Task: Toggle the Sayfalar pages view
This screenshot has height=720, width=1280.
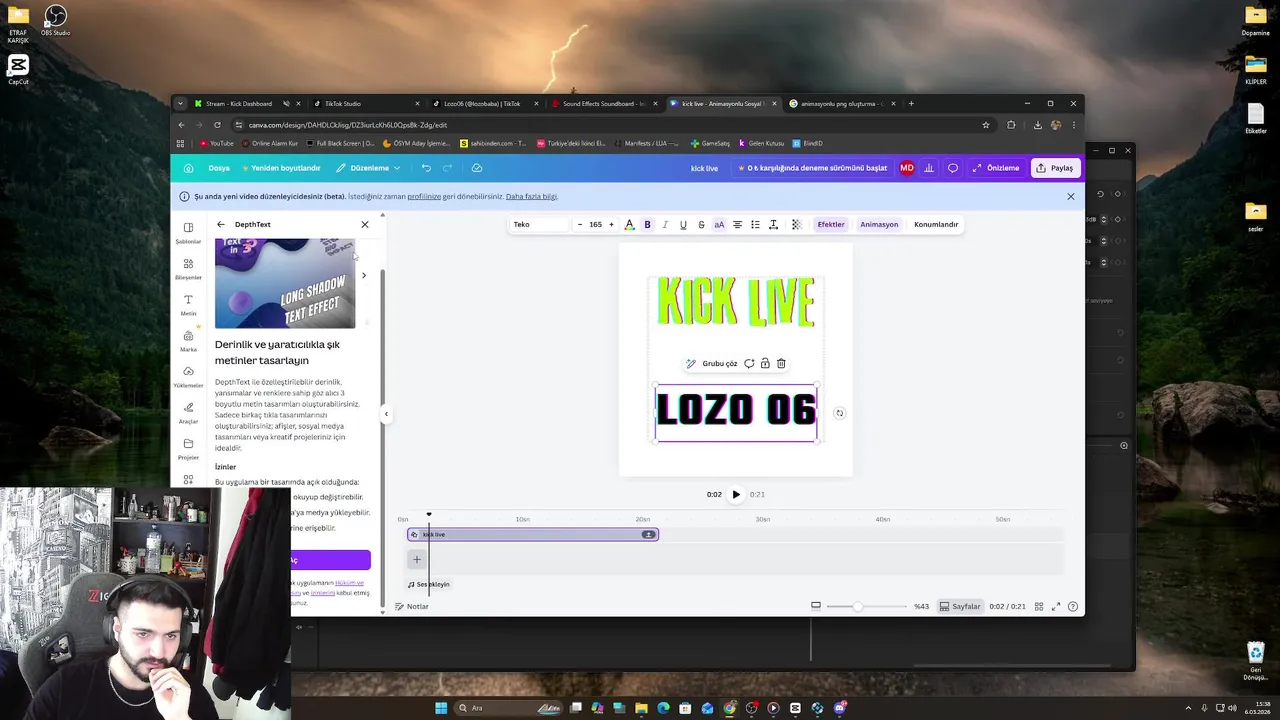Action: 960,606
